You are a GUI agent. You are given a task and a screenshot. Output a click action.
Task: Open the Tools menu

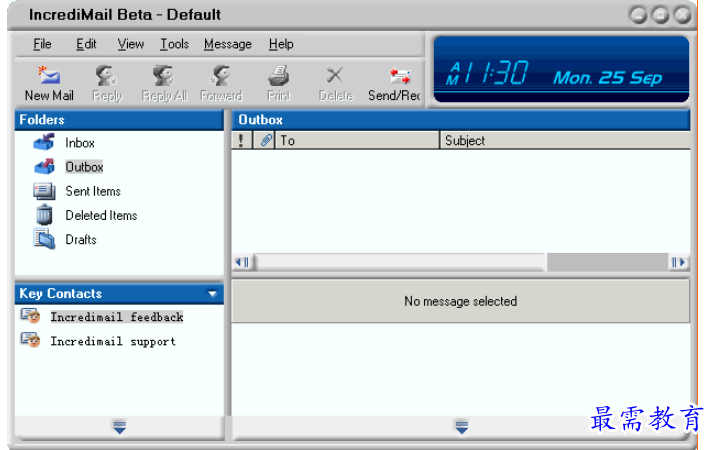[174, 44]
